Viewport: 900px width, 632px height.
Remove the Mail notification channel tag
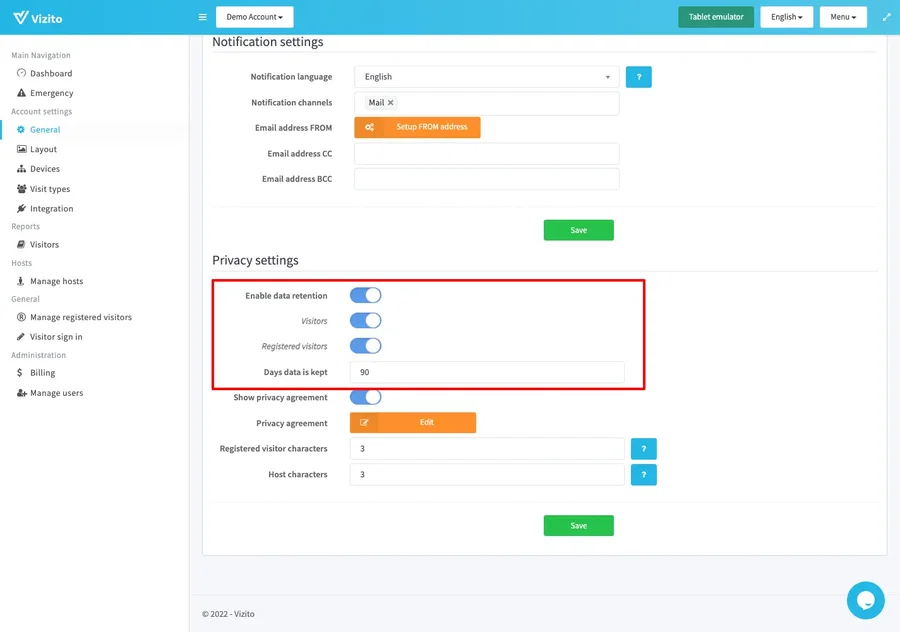point(391,103)
